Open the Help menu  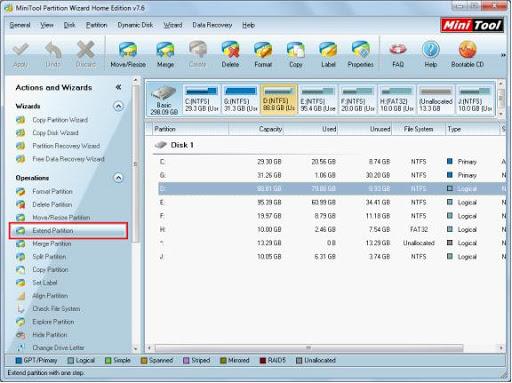248,25
